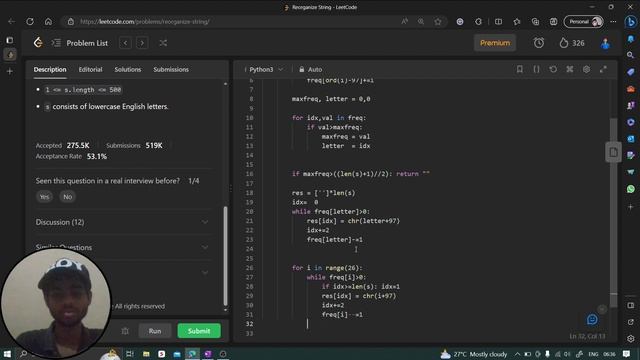Open the editor settings gear

point(587,69)
